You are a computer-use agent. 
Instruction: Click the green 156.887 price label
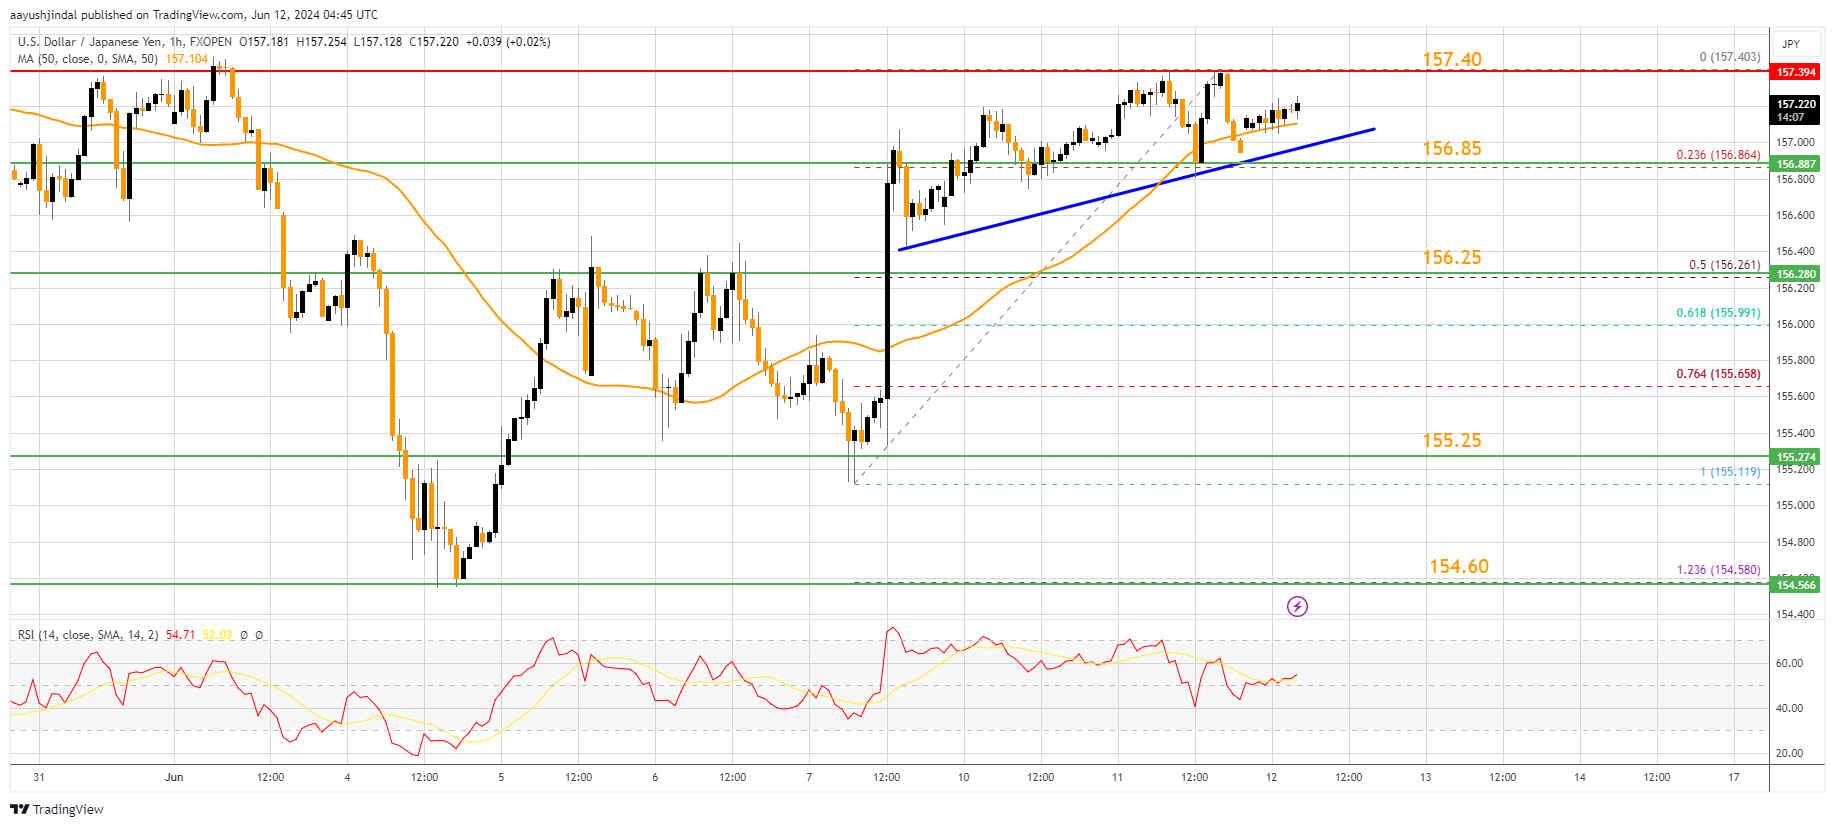click(x=1796, y=164)
